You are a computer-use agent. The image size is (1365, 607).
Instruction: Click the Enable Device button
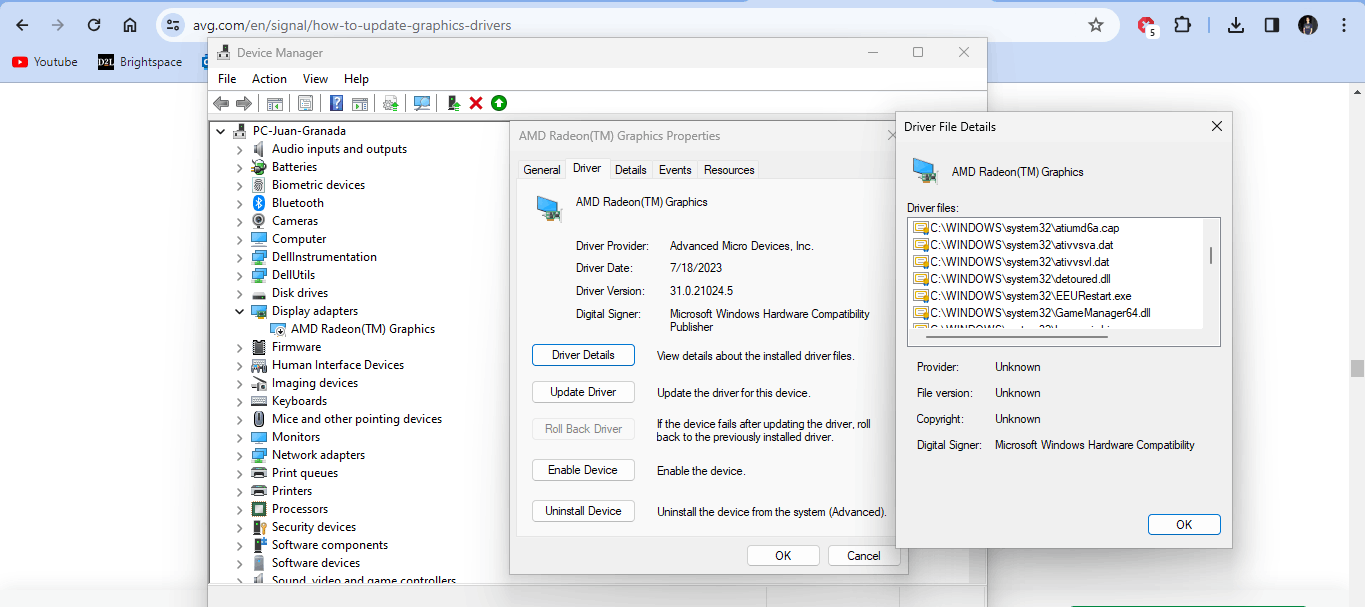(x=583, y=470)
